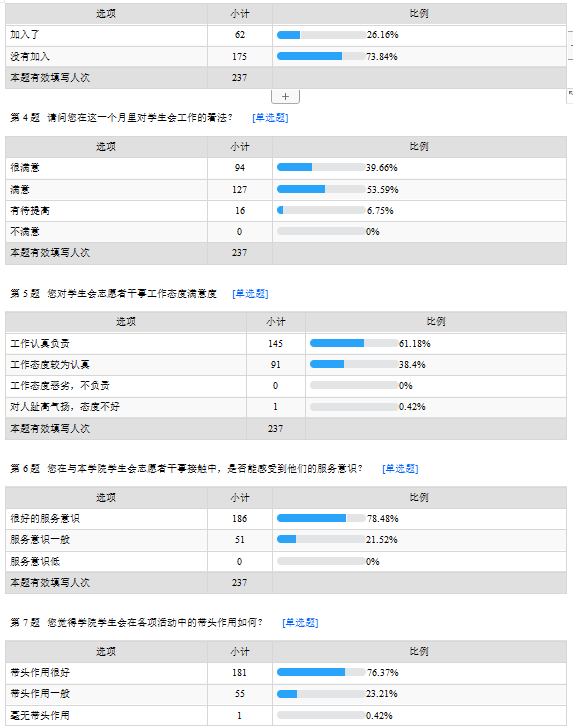Click the 小计 header in question 5 table
Viewport: 573px width, 728px height.
point(276,322)
